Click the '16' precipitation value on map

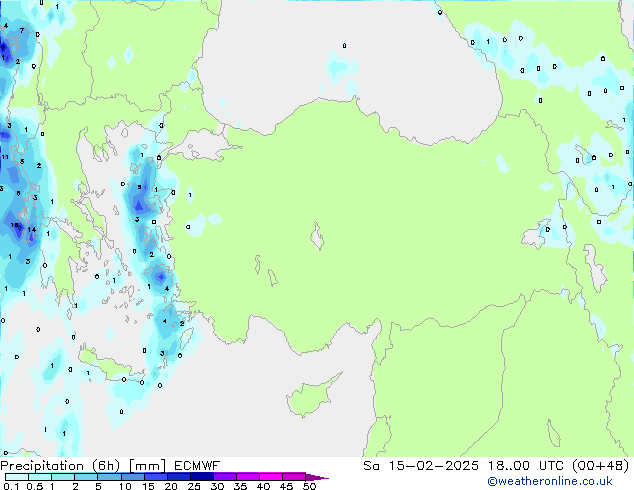tap(15, 225)
